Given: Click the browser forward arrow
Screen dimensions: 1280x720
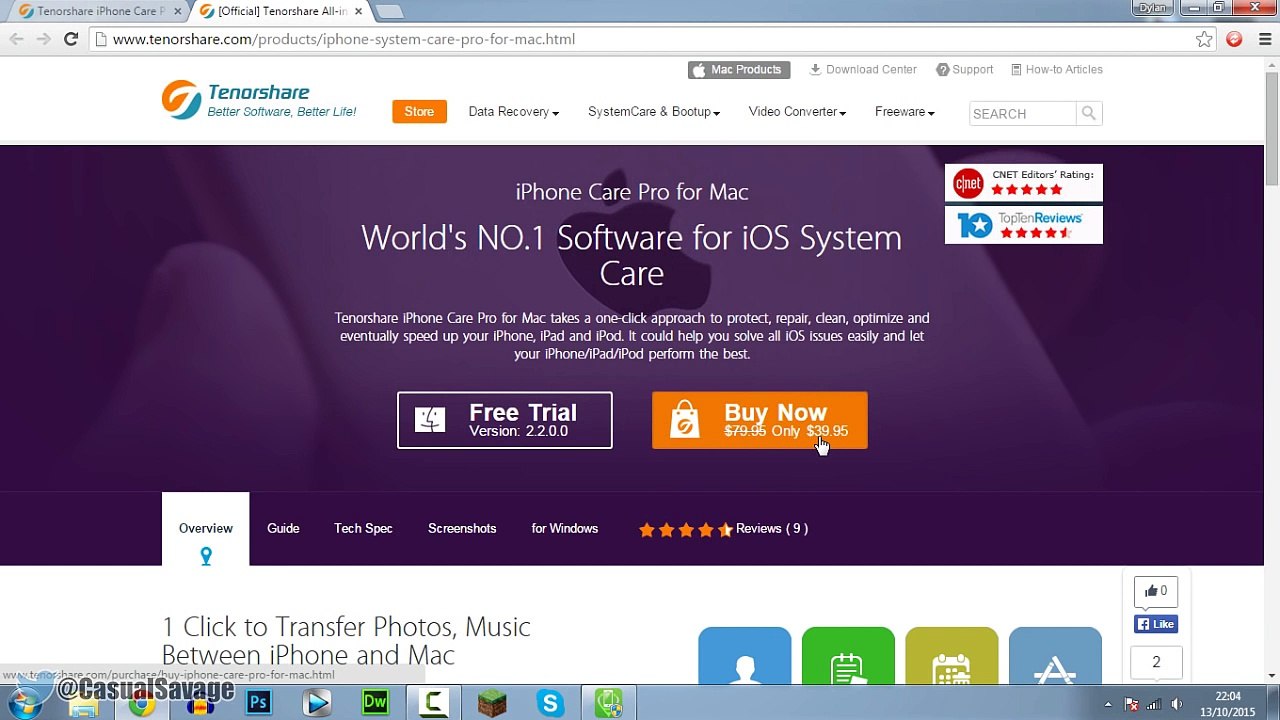Looking at the screenshot, I should coord(43,39).
